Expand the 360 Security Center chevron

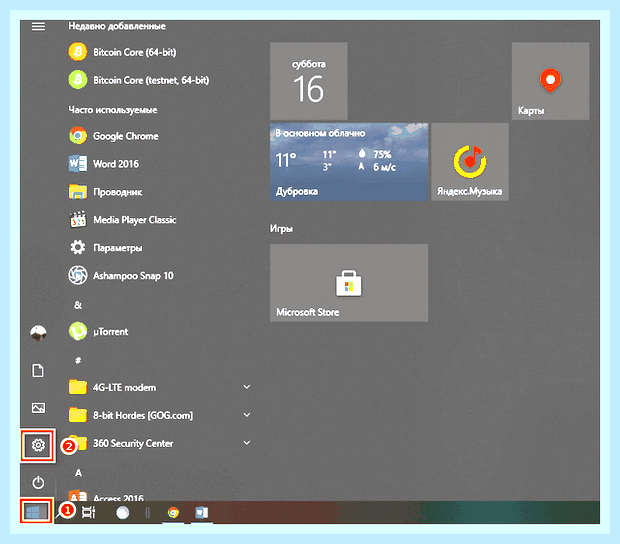[247, 443]
